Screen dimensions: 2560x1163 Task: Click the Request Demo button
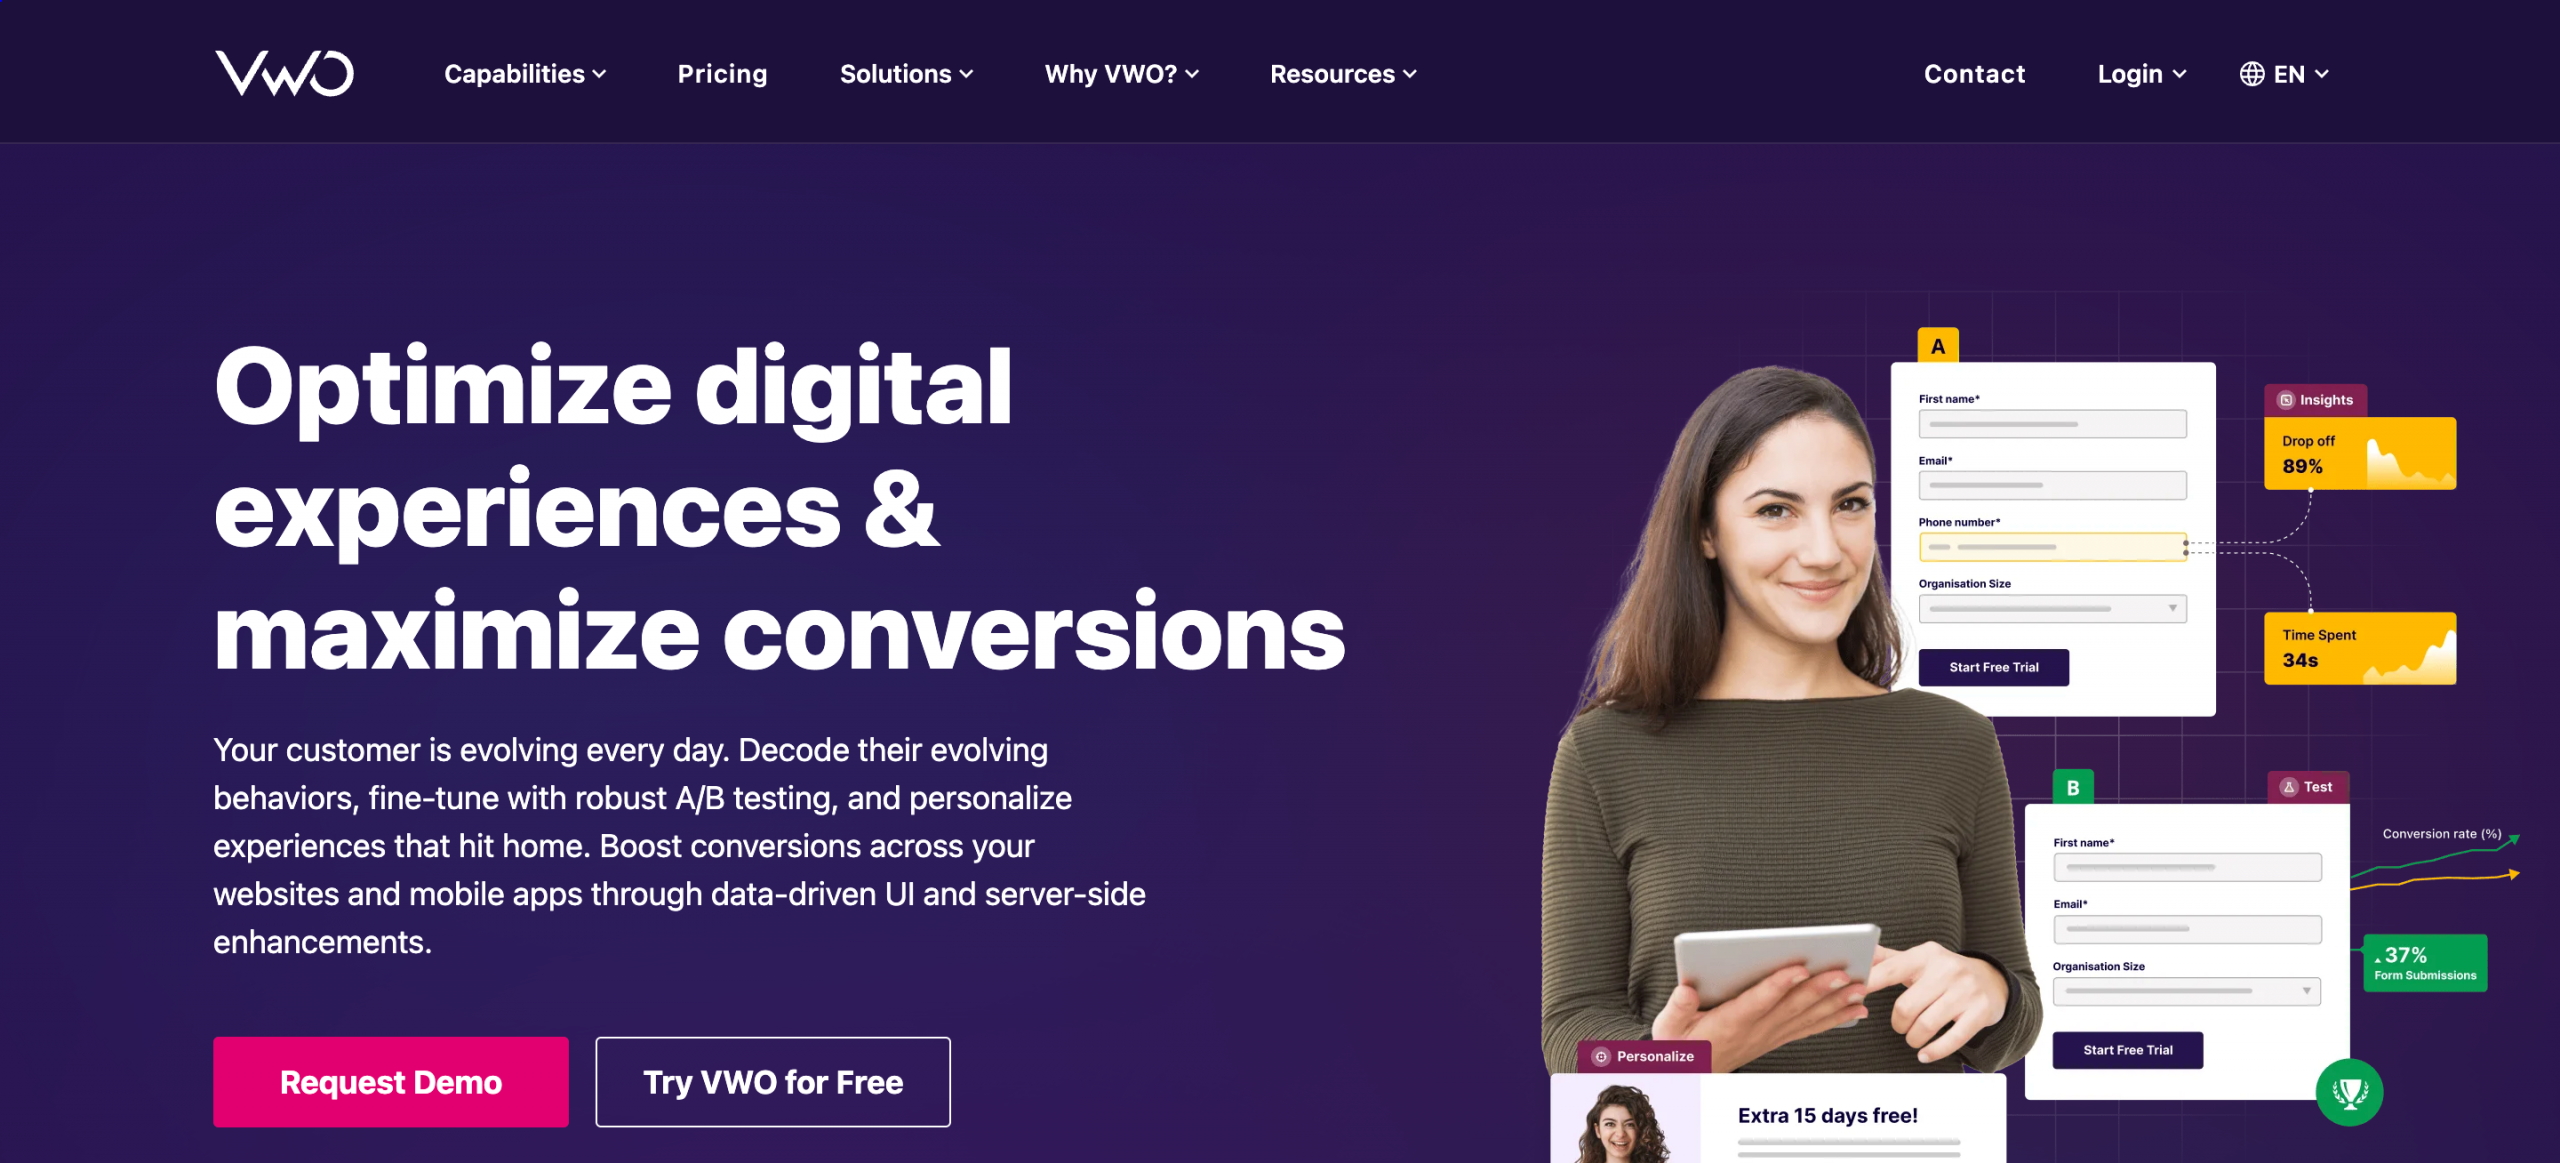coord(389,1080)
